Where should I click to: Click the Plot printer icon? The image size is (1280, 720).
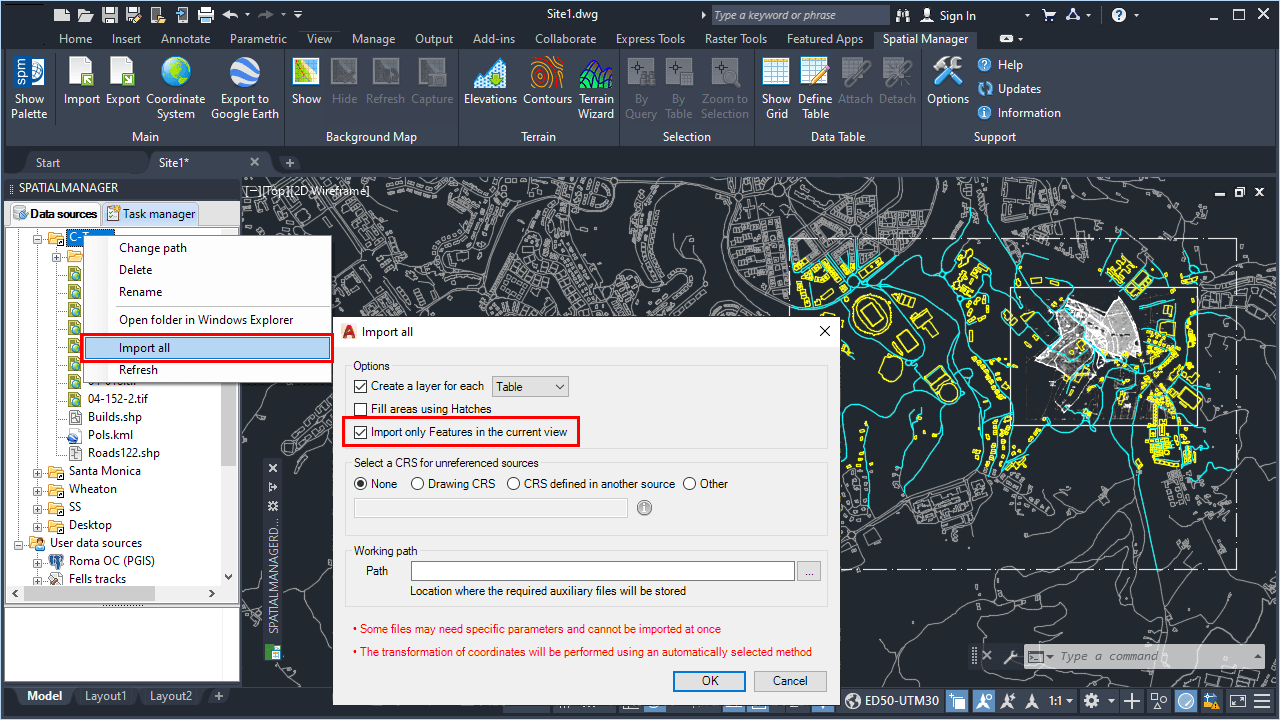pos(205,14)
